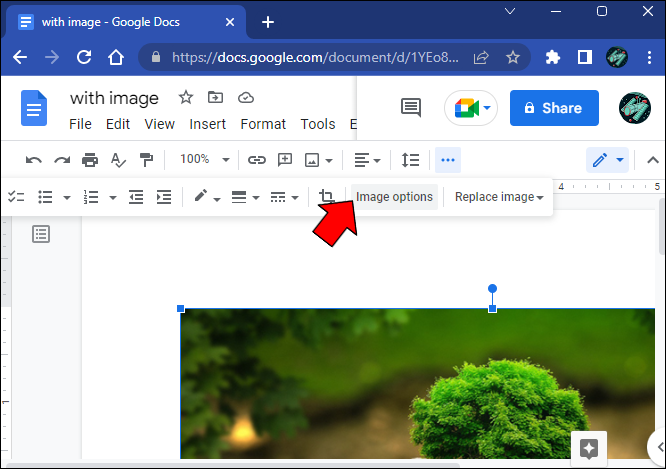Click the Add comment icon

pos(285,160)
